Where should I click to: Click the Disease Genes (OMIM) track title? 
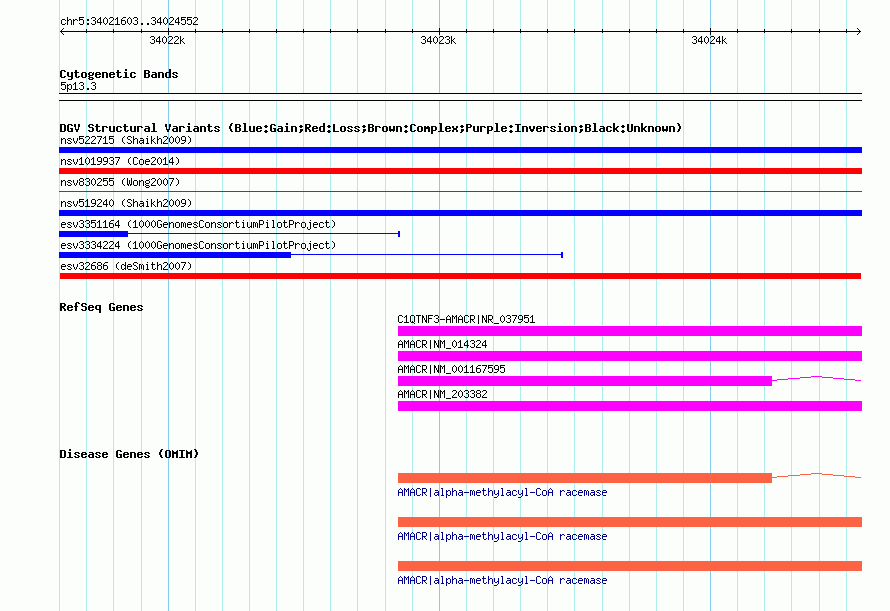tap(129, 454)
